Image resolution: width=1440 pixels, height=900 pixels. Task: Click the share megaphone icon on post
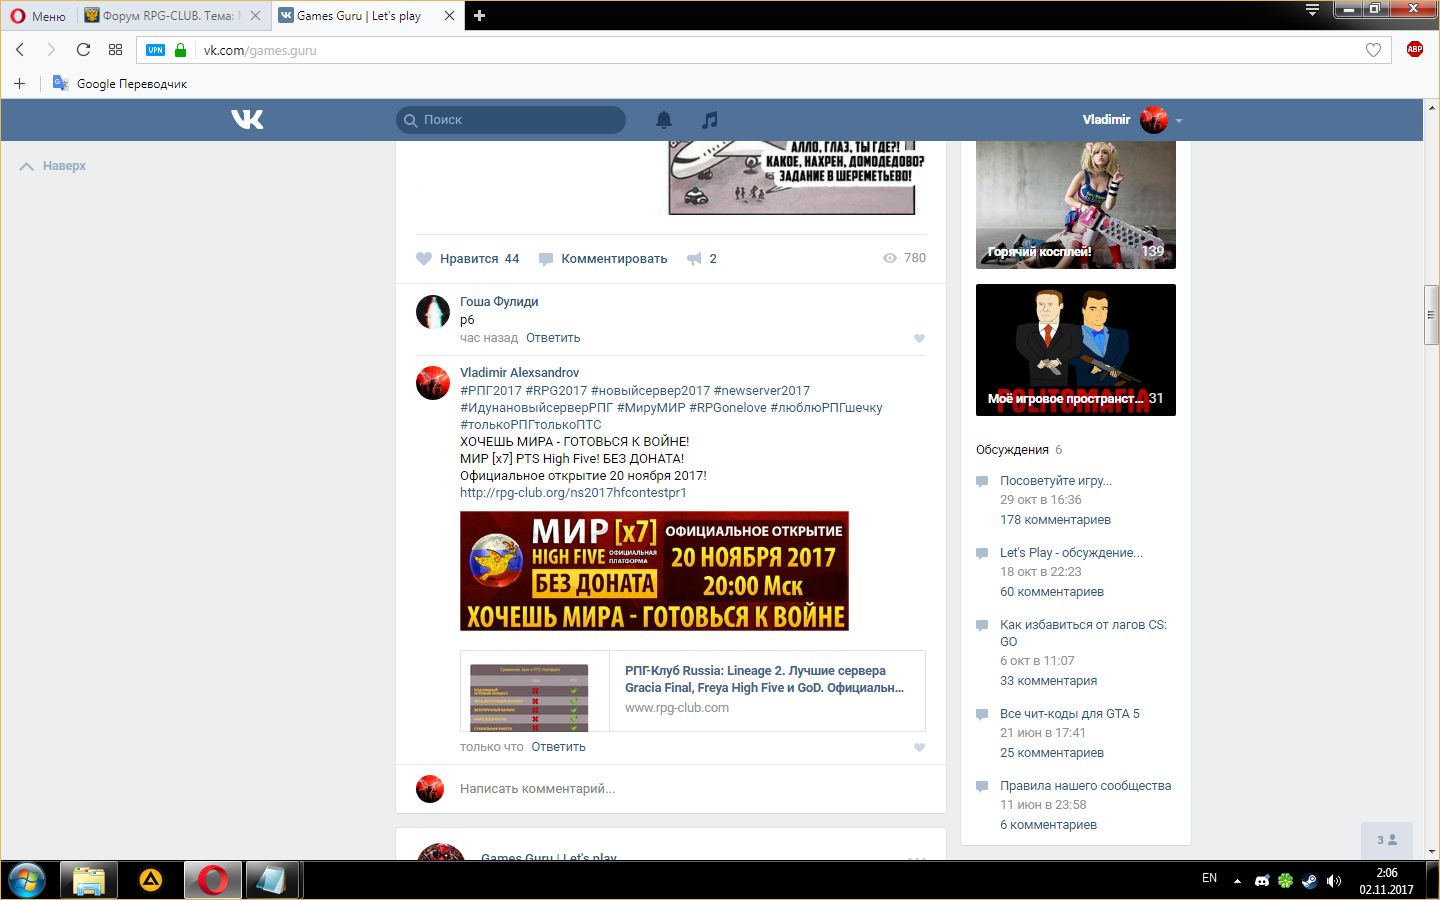(x=694, y=259)
